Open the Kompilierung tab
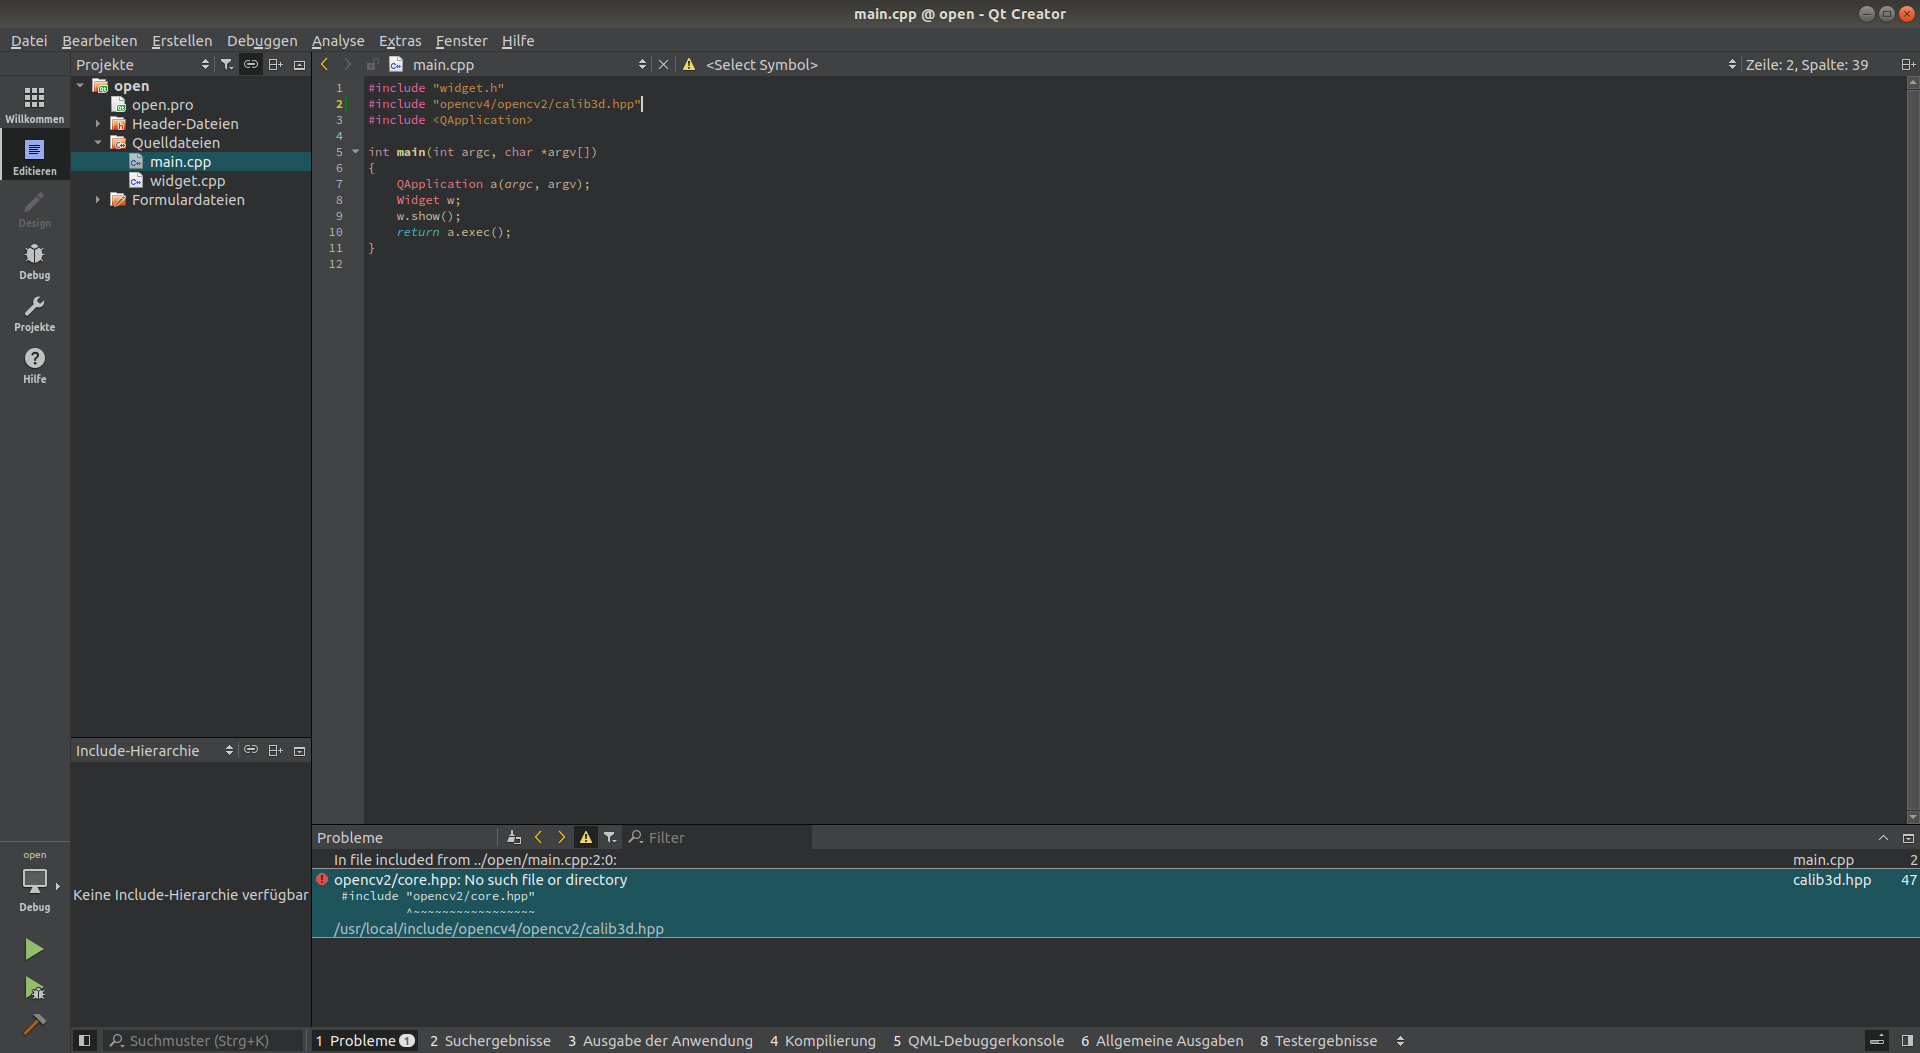 (x=823, y=1040)
